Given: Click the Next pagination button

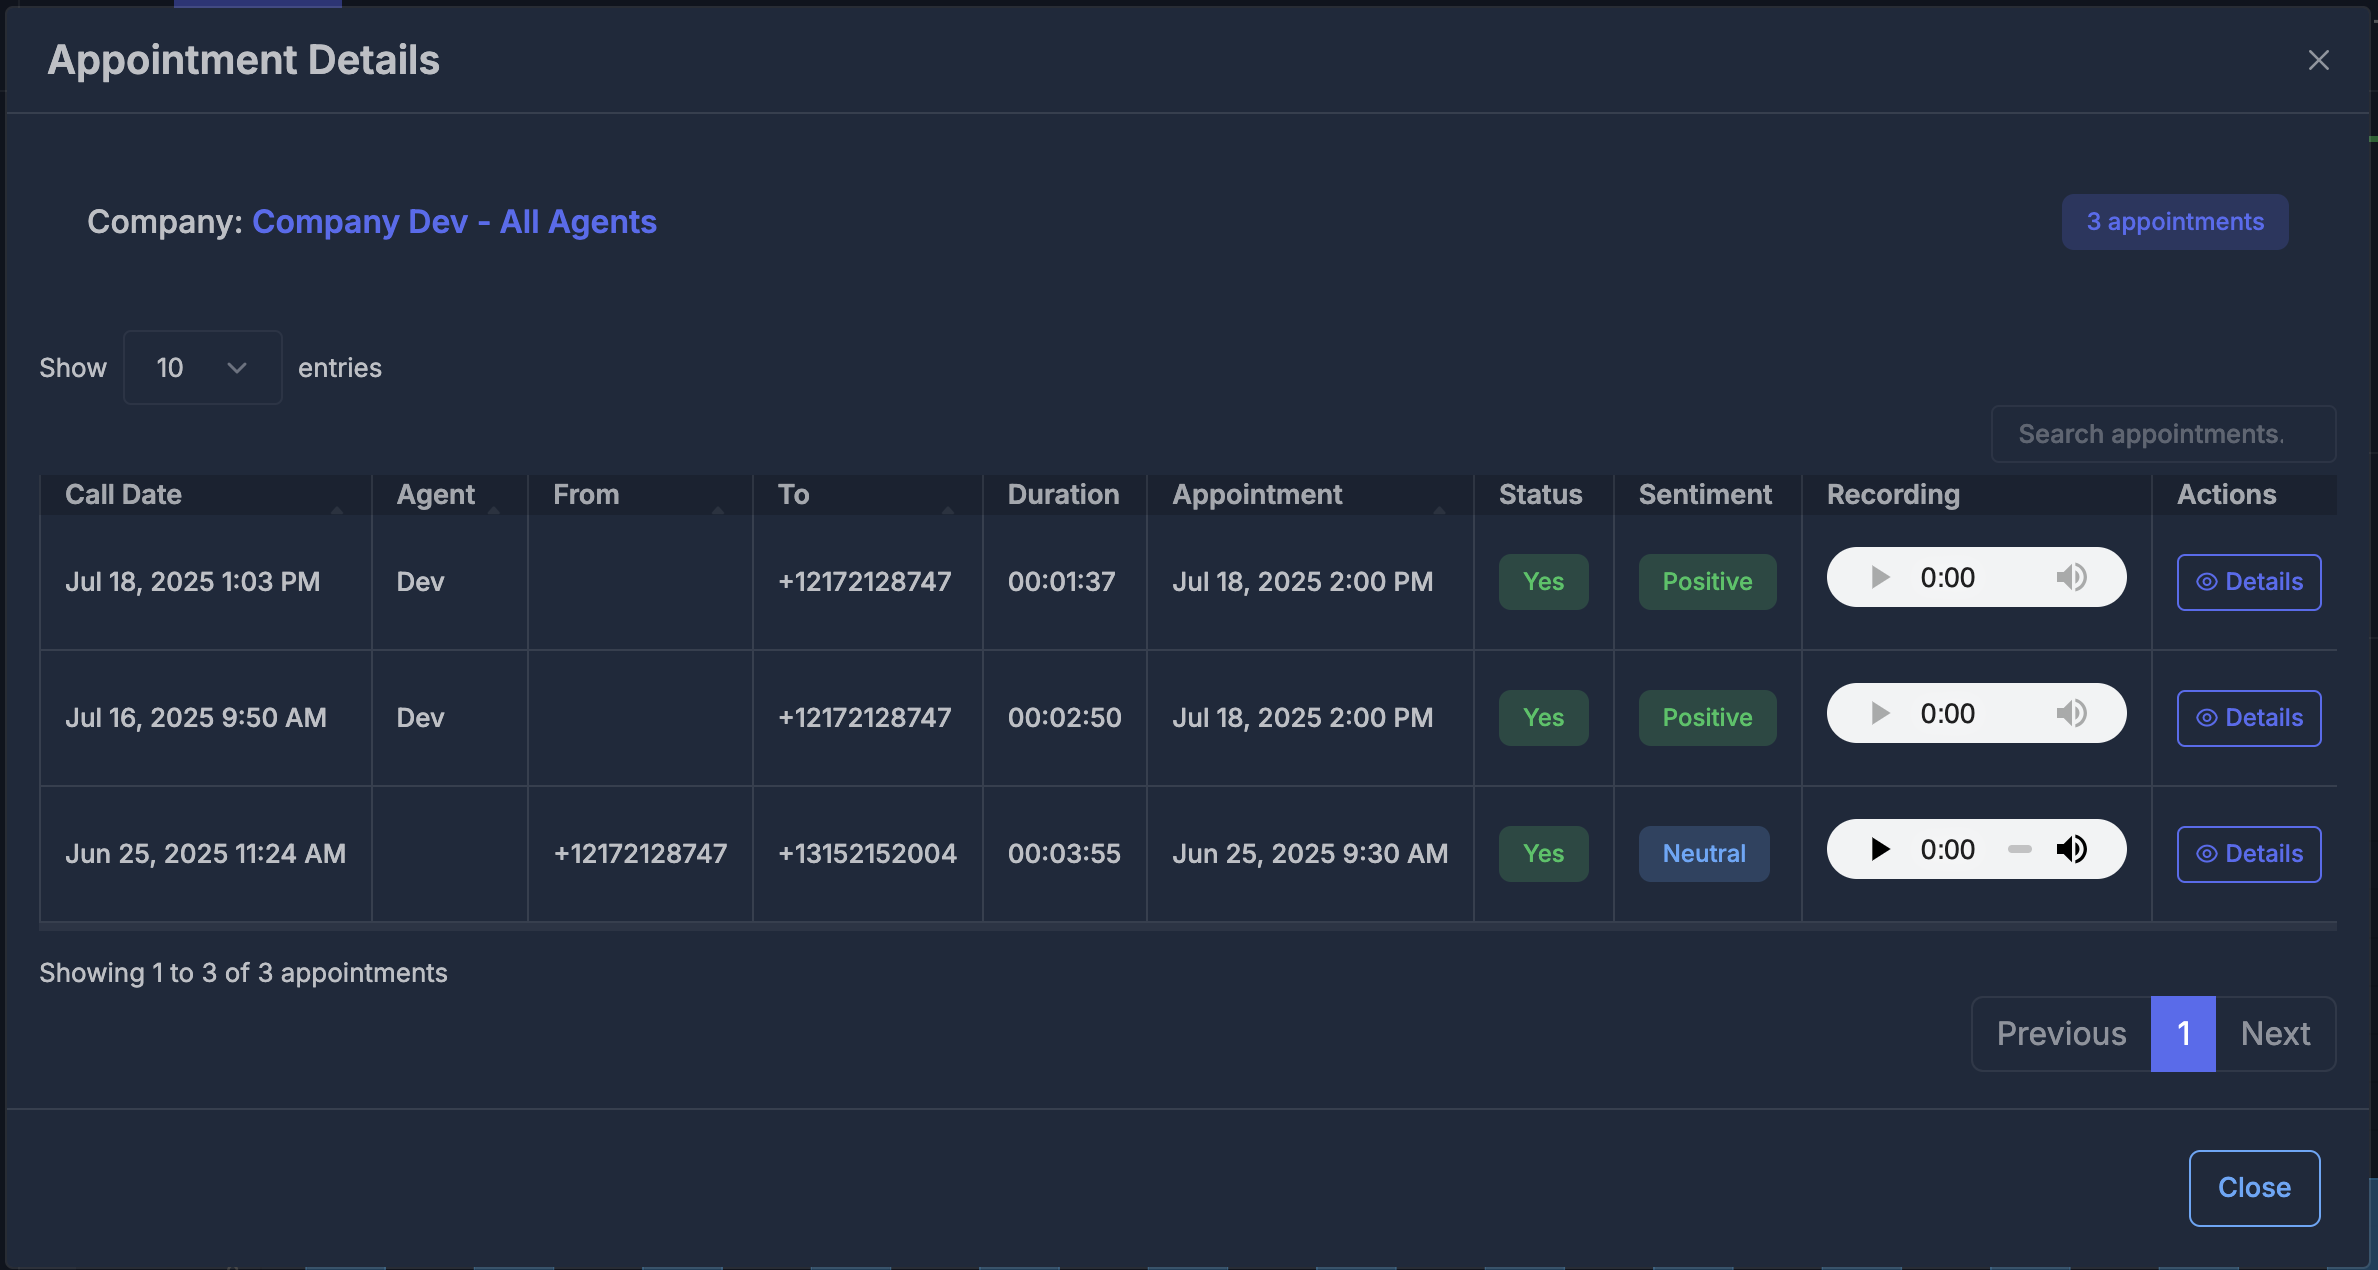Looking at the screenshot, I should [2275, 1034].
